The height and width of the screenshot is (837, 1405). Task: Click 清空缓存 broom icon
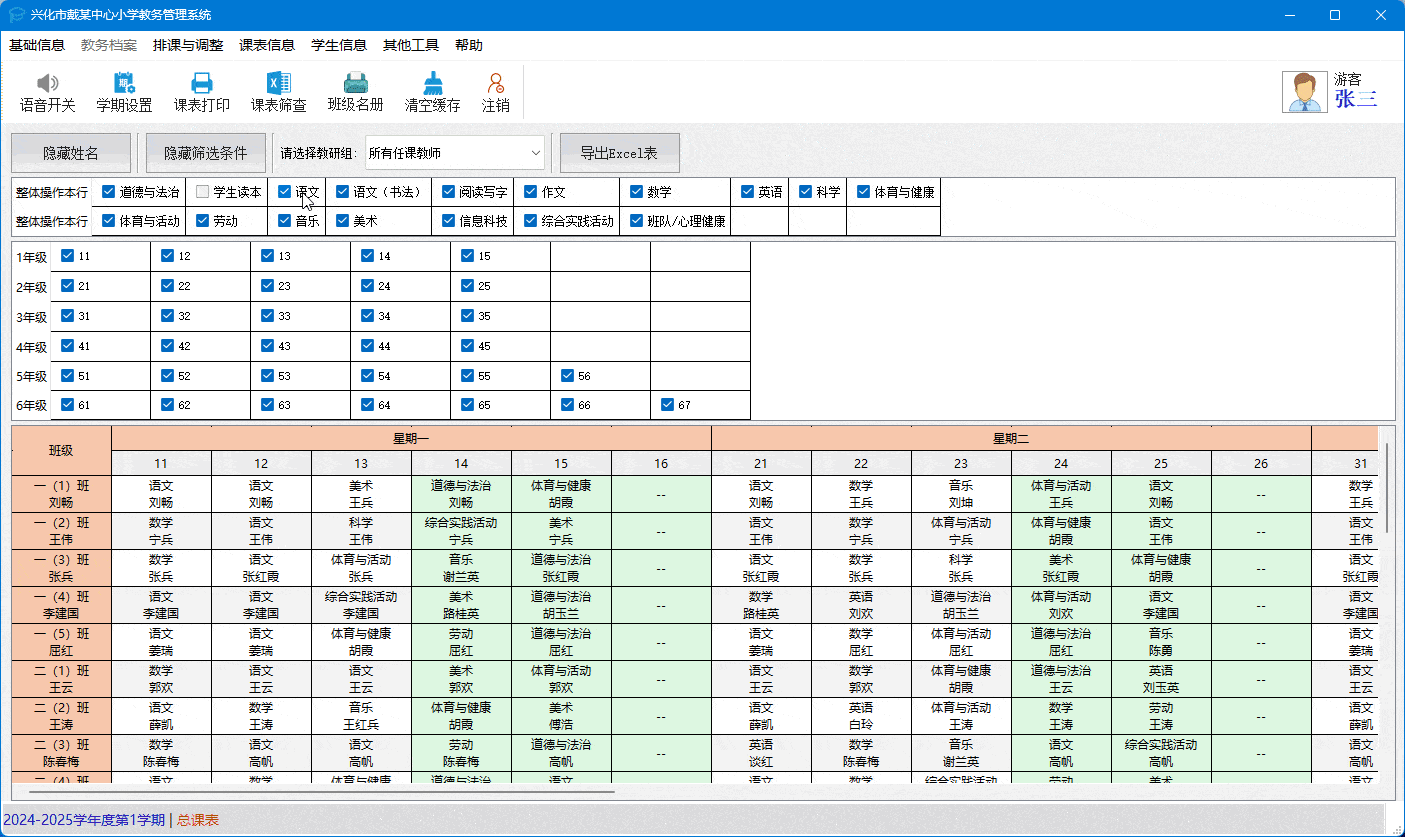432,84
